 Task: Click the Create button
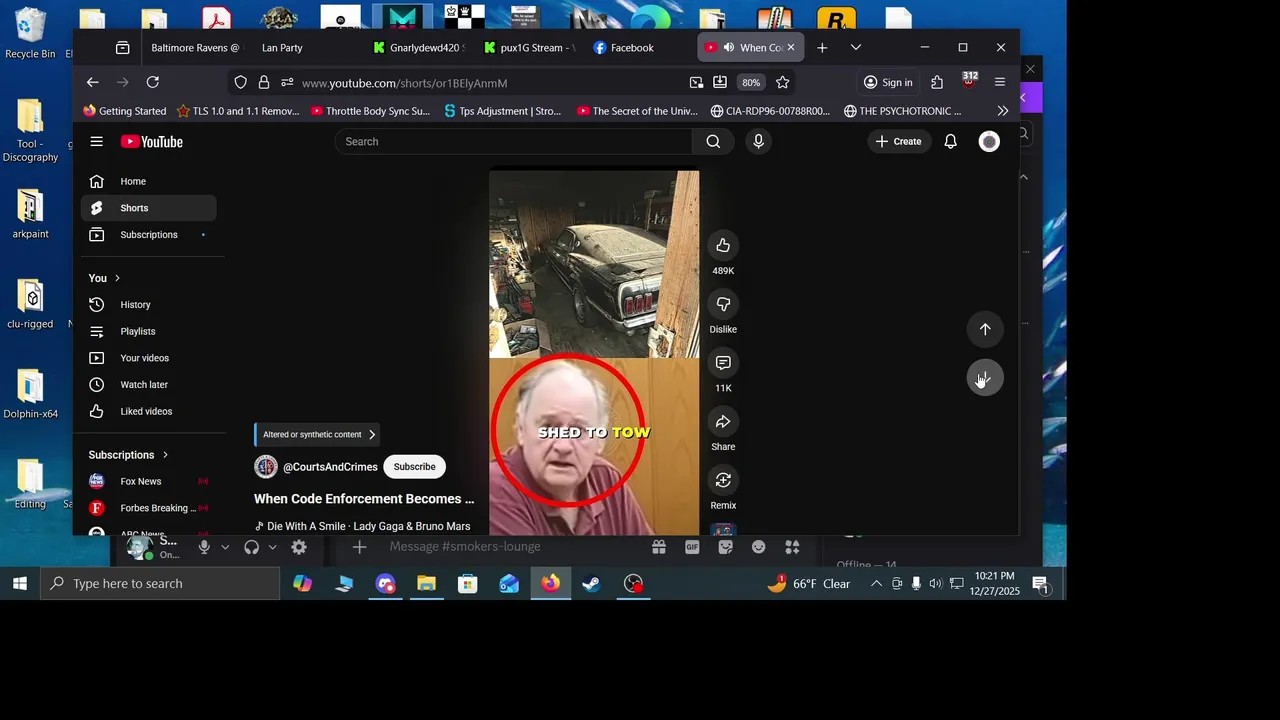tap(898, 142)
